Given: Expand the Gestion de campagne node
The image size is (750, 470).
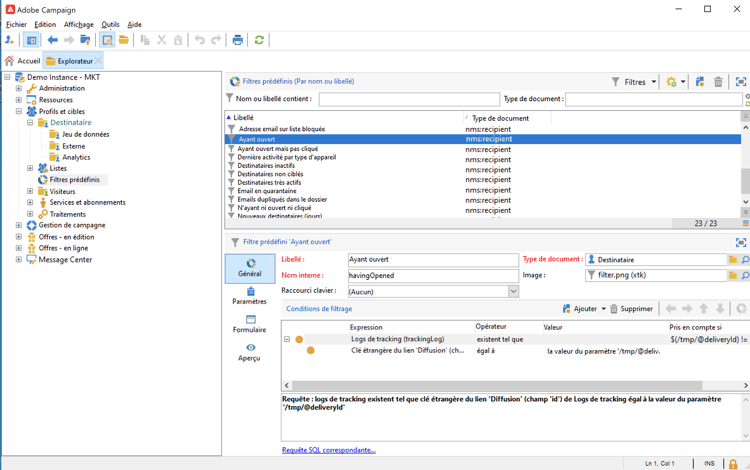Looking at the screenshot, I should tap(19, 225).
